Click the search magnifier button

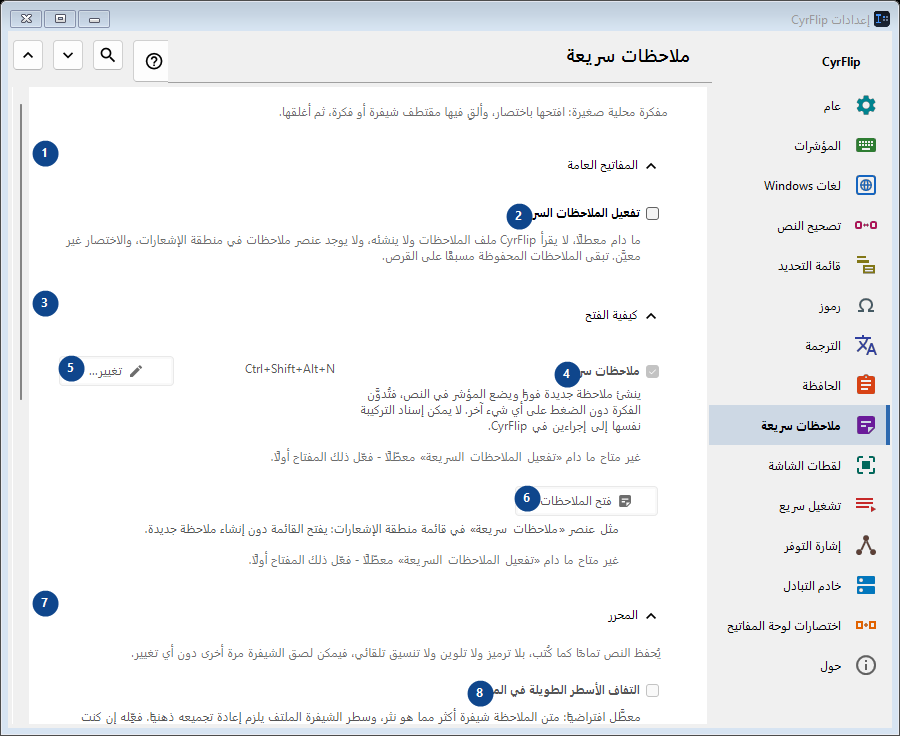(108, 55)
